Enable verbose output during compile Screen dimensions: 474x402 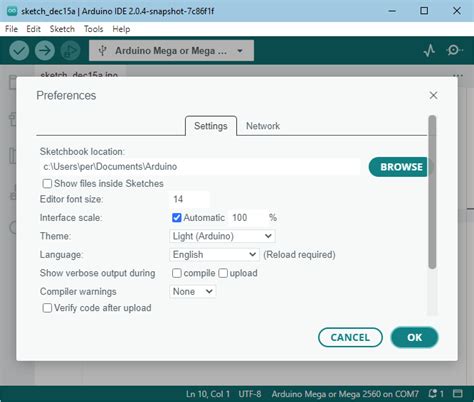point(177,273)
